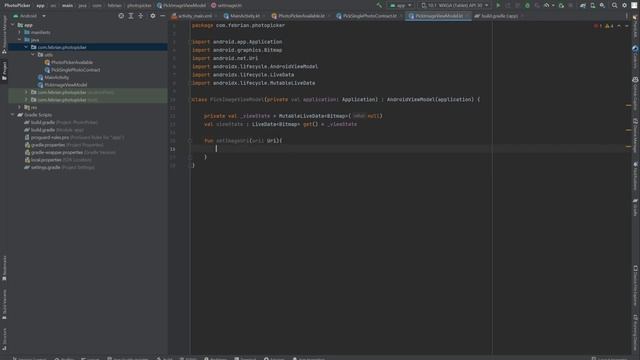Click the febrian breadcrumb in navigation bar
640x360 pixels.
(x=115, y=6)
